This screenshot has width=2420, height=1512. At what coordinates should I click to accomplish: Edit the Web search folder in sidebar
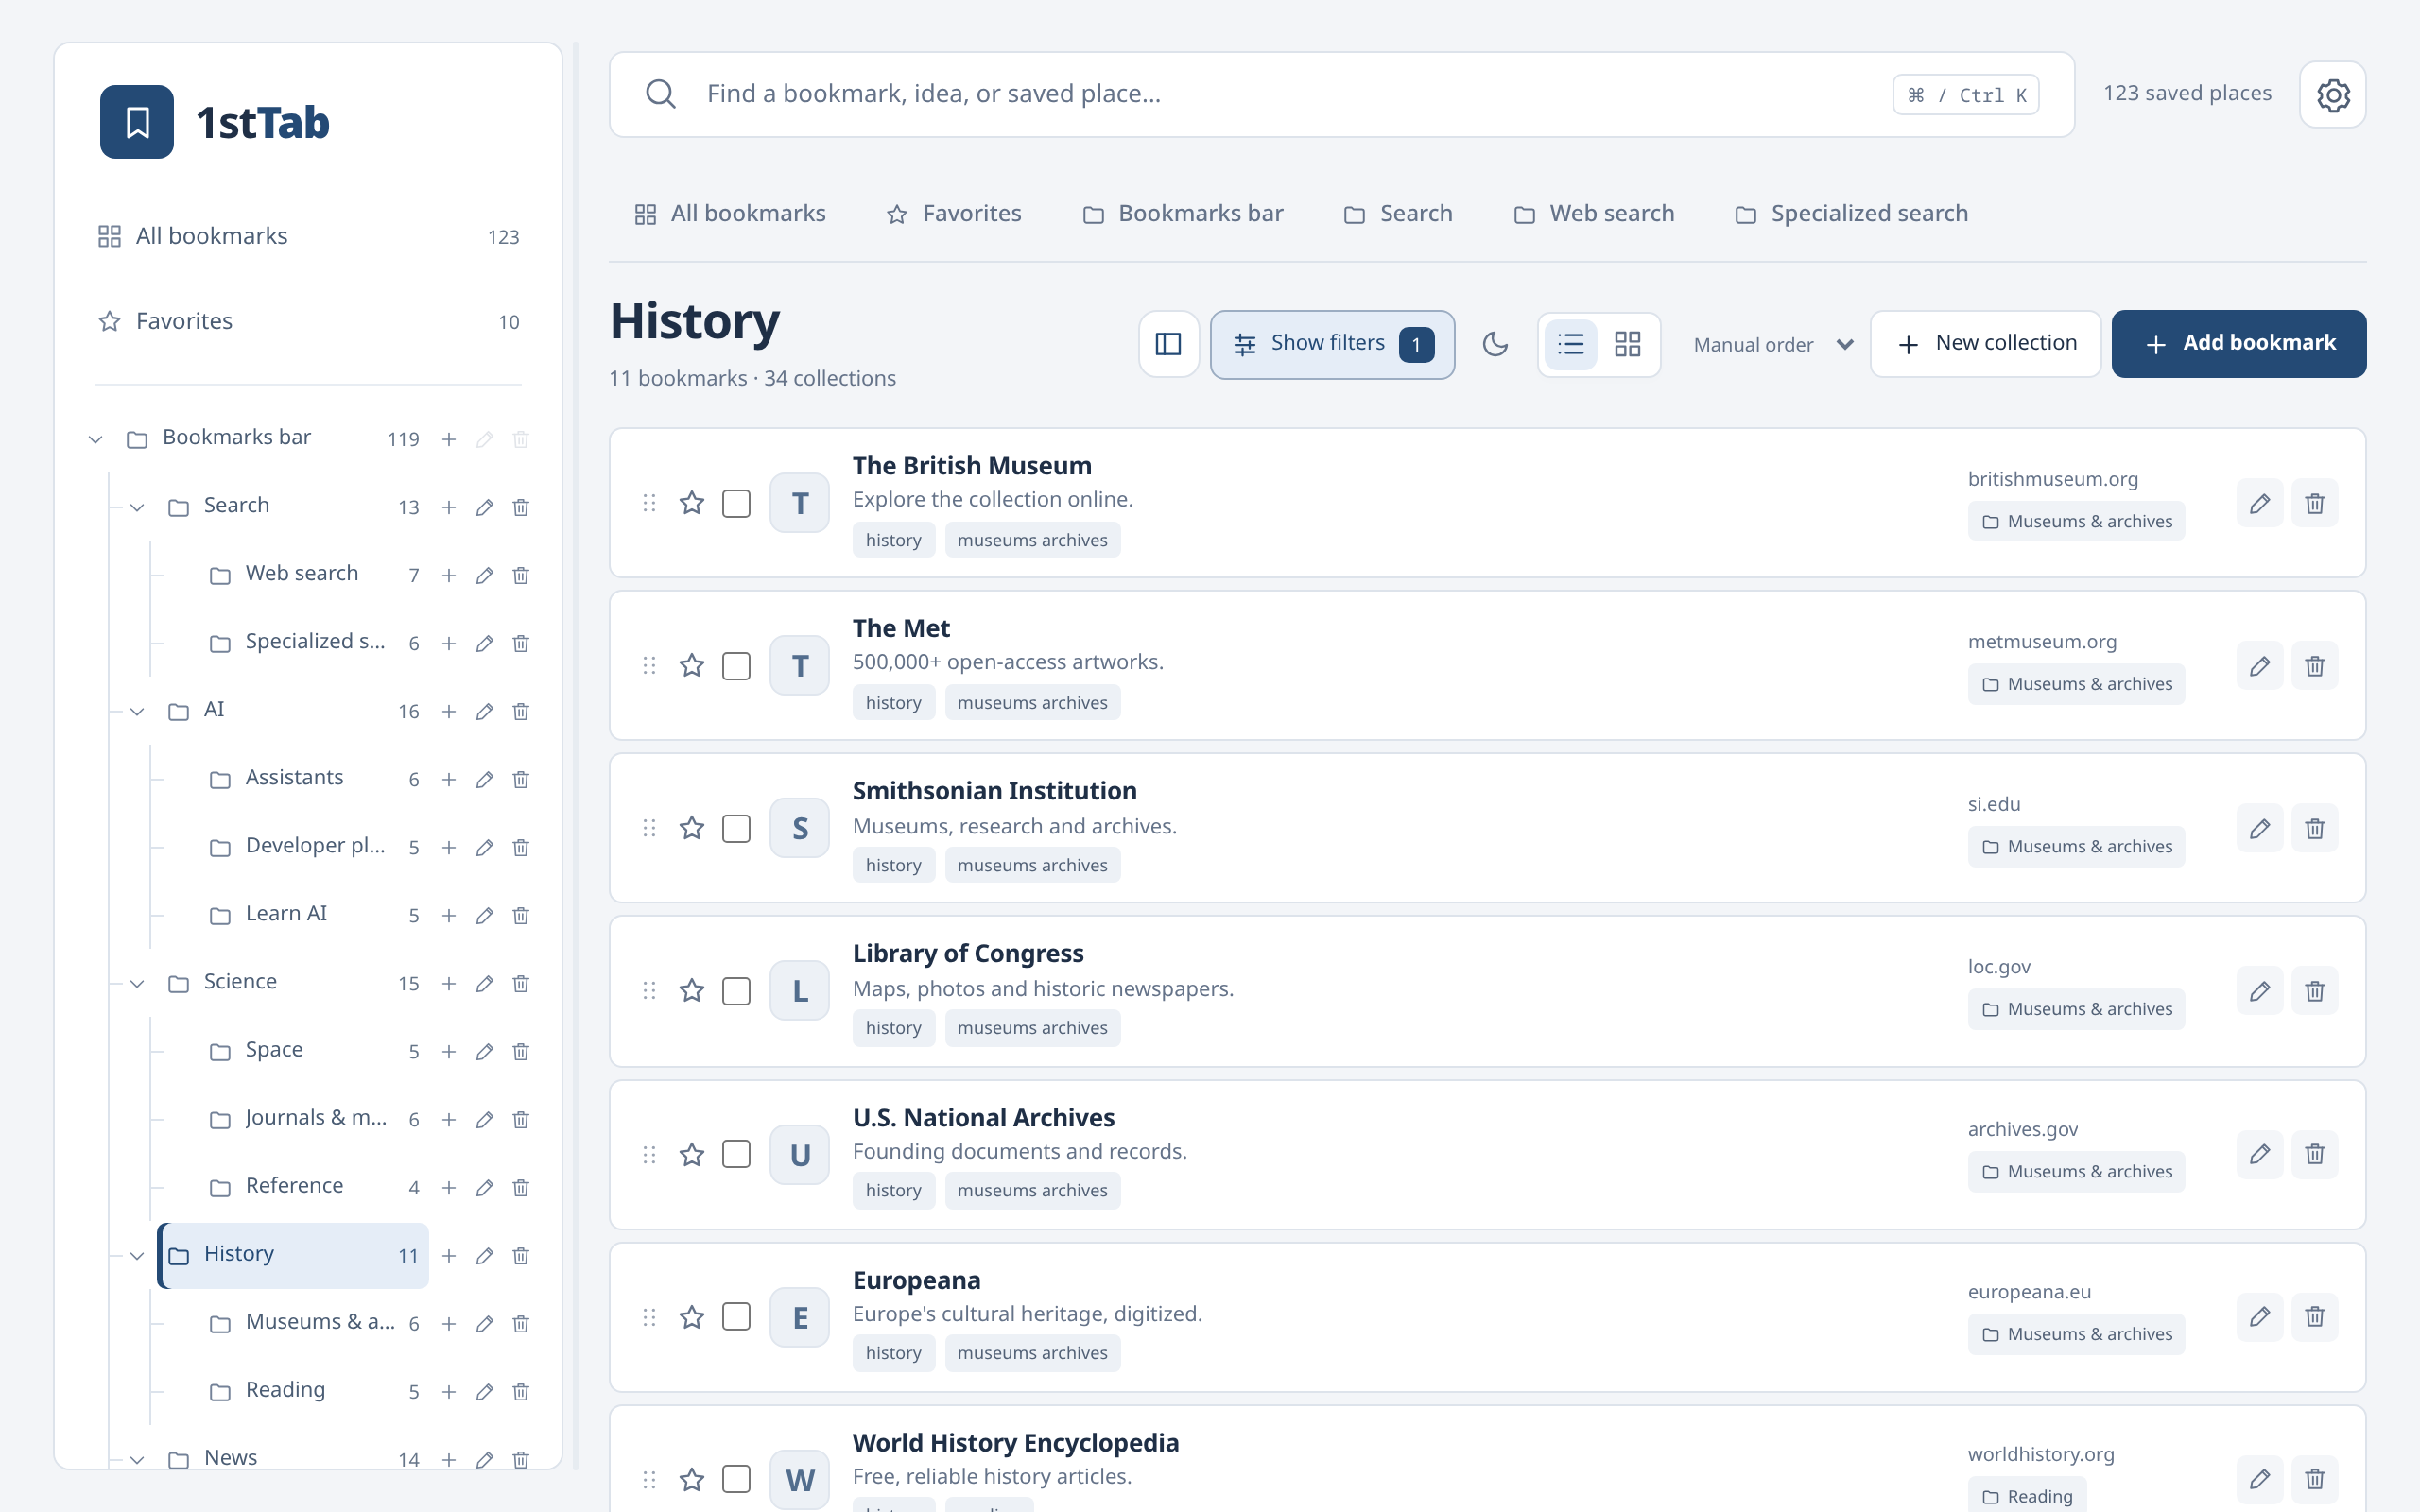[485, 575]
